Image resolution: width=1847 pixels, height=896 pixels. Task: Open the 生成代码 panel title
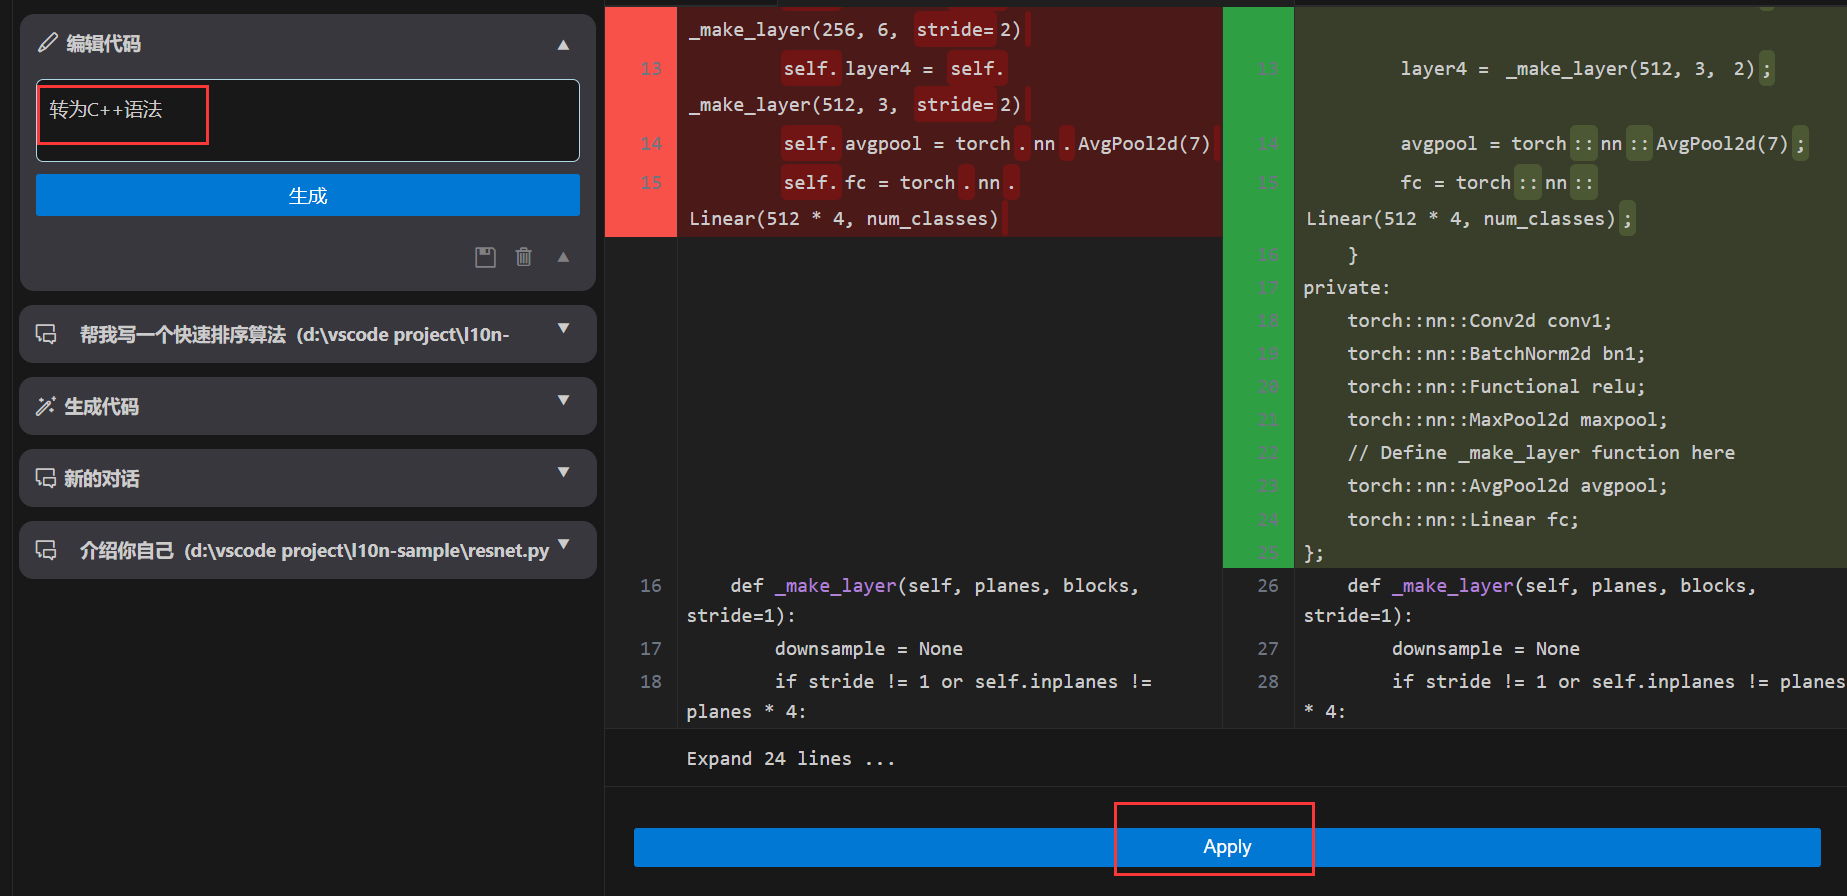[x=102, y=407]
